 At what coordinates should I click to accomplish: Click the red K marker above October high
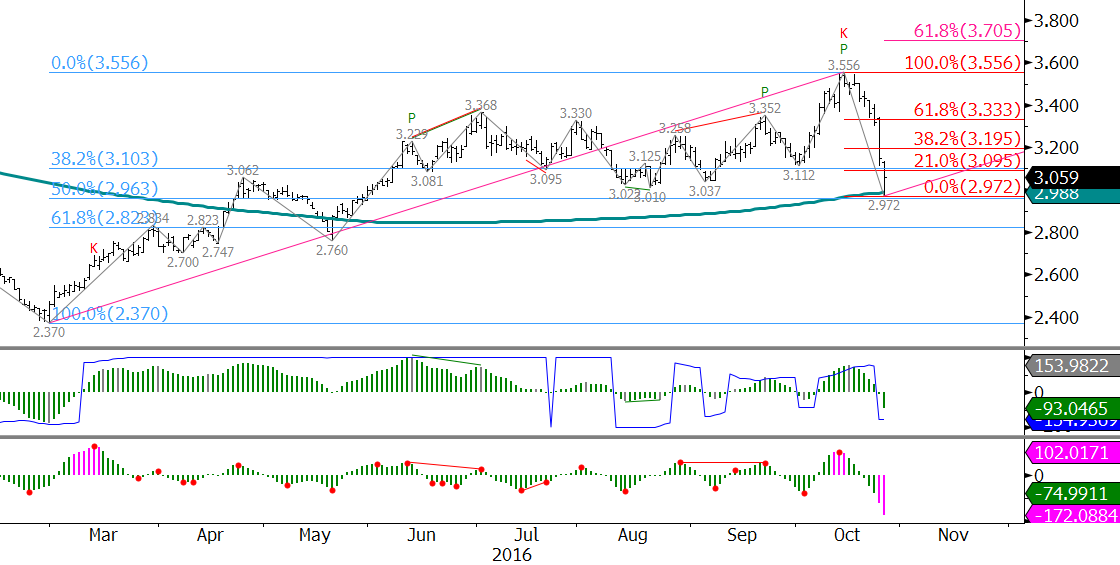(x=844, y=32)
